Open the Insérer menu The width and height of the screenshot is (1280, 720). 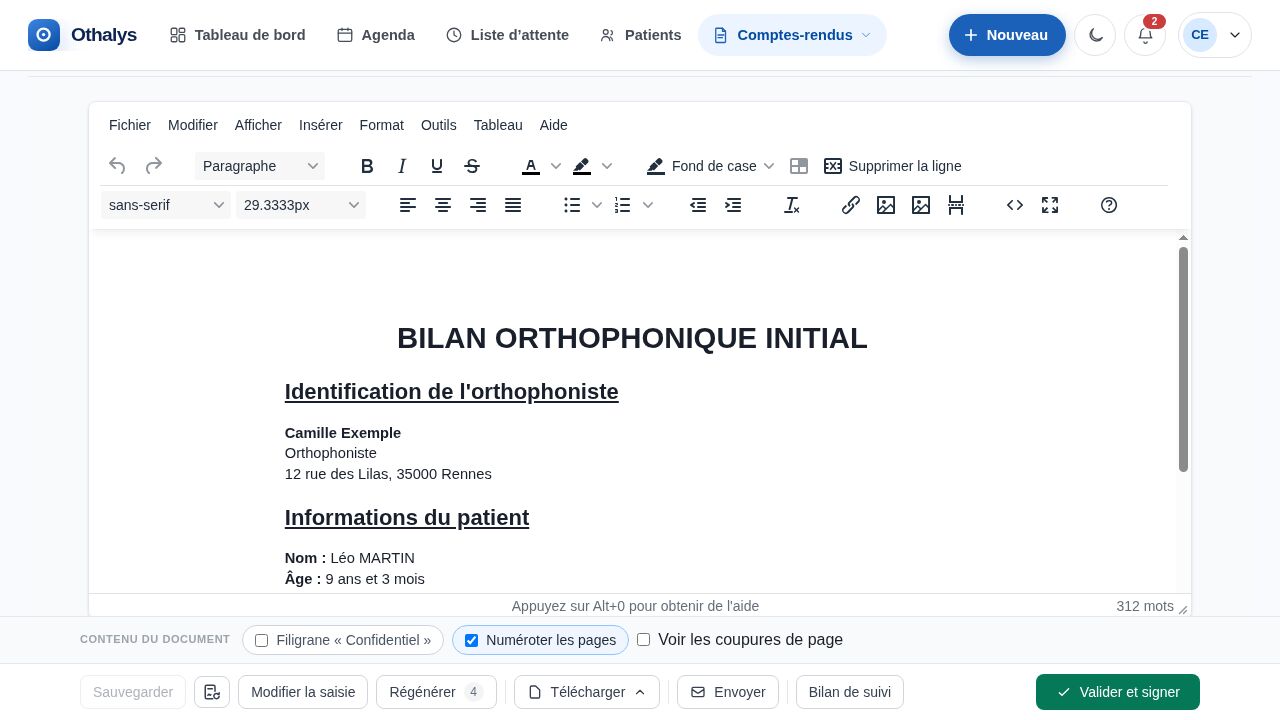[x=321, y=125]
